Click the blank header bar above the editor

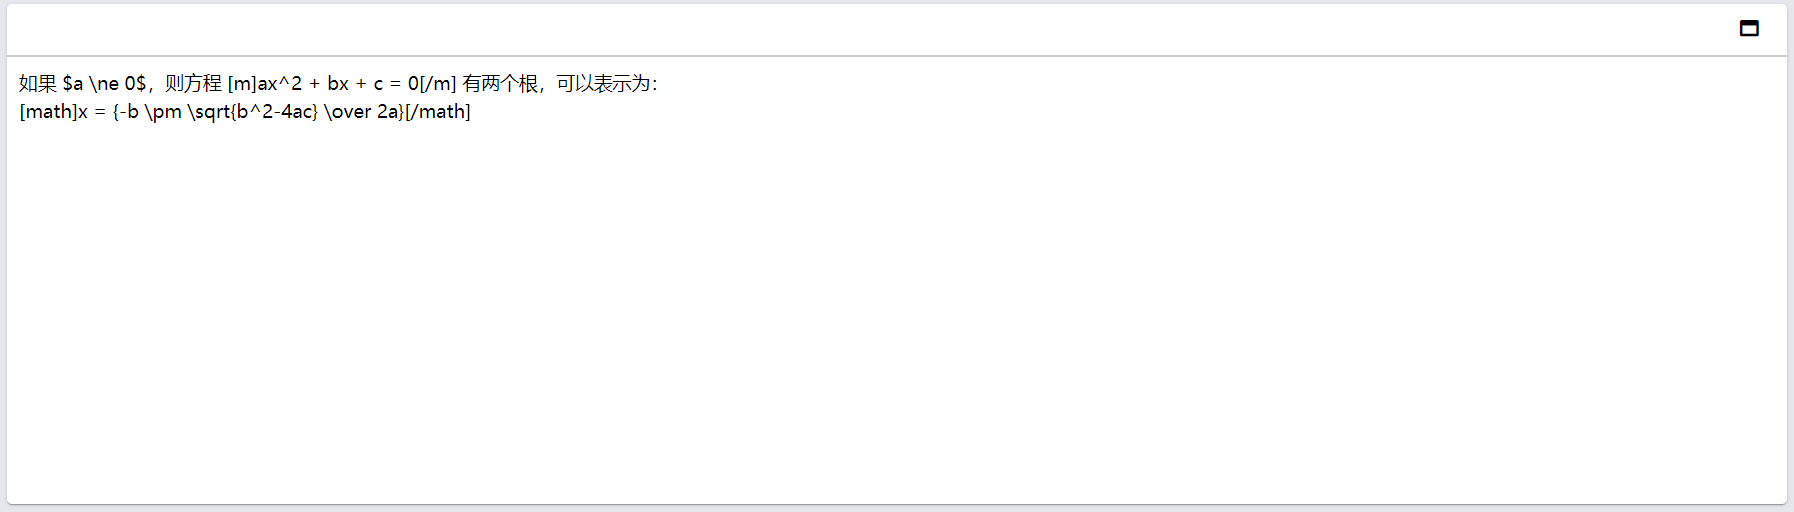(870, 29)
